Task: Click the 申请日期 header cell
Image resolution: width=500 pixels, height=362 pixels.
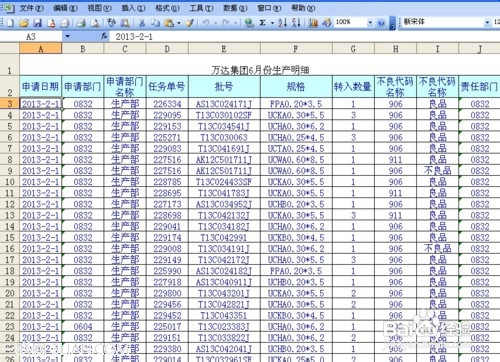Action: tap(41, 87)
